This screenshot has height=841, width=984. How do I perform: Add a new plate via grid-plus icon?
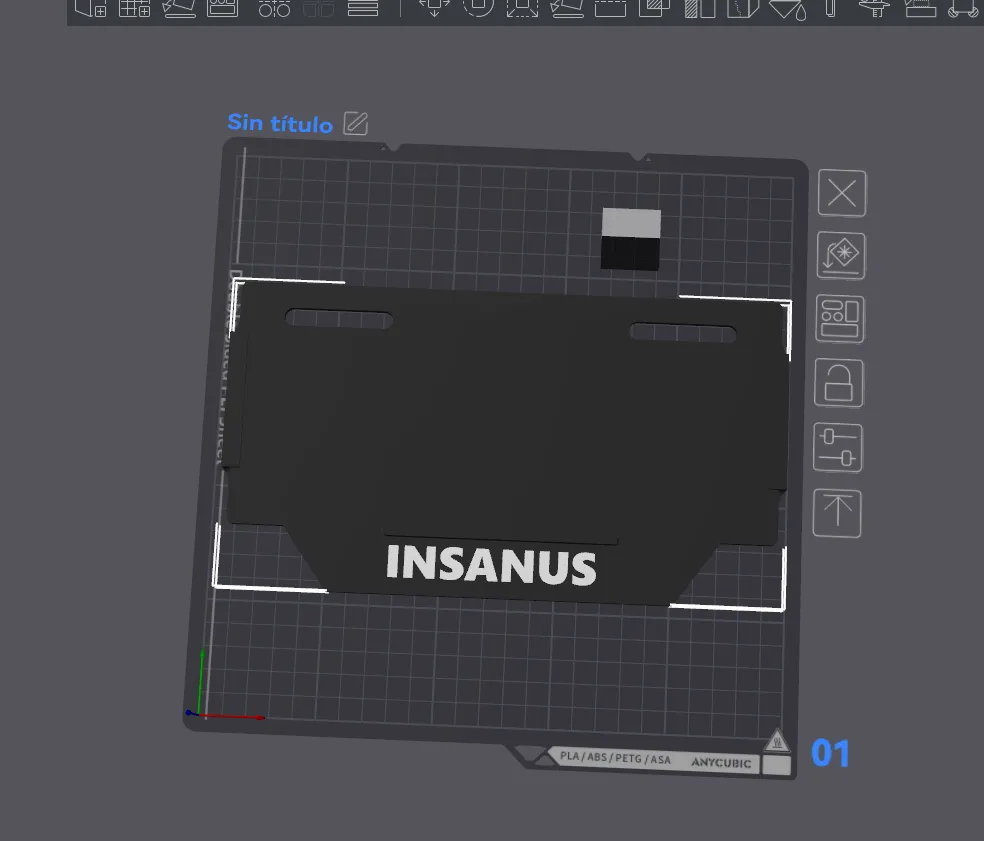135,8
